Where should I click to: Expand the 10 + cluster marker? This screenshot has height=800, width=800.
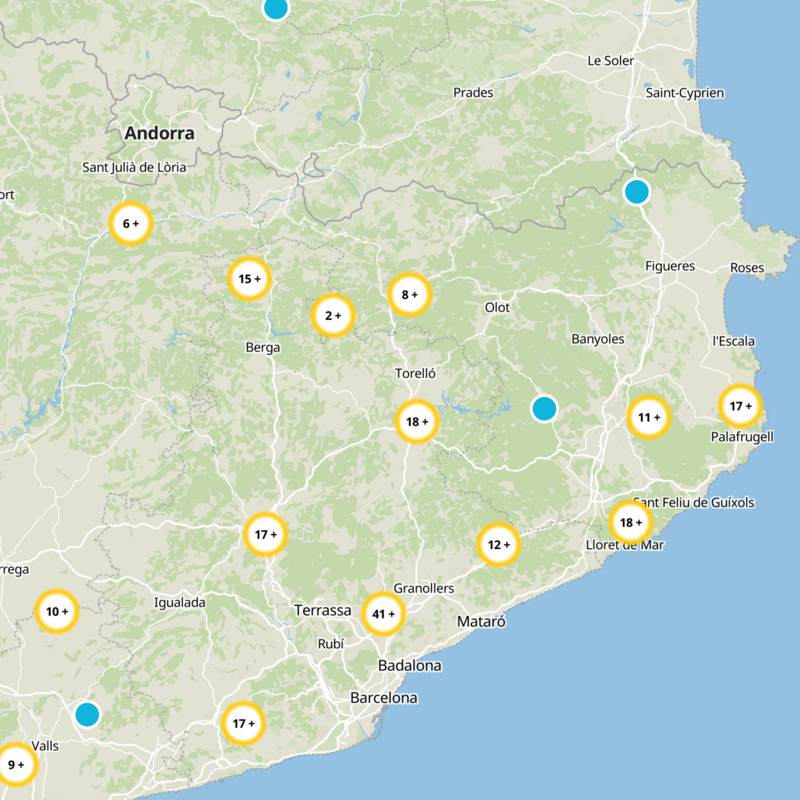(57, 611)
